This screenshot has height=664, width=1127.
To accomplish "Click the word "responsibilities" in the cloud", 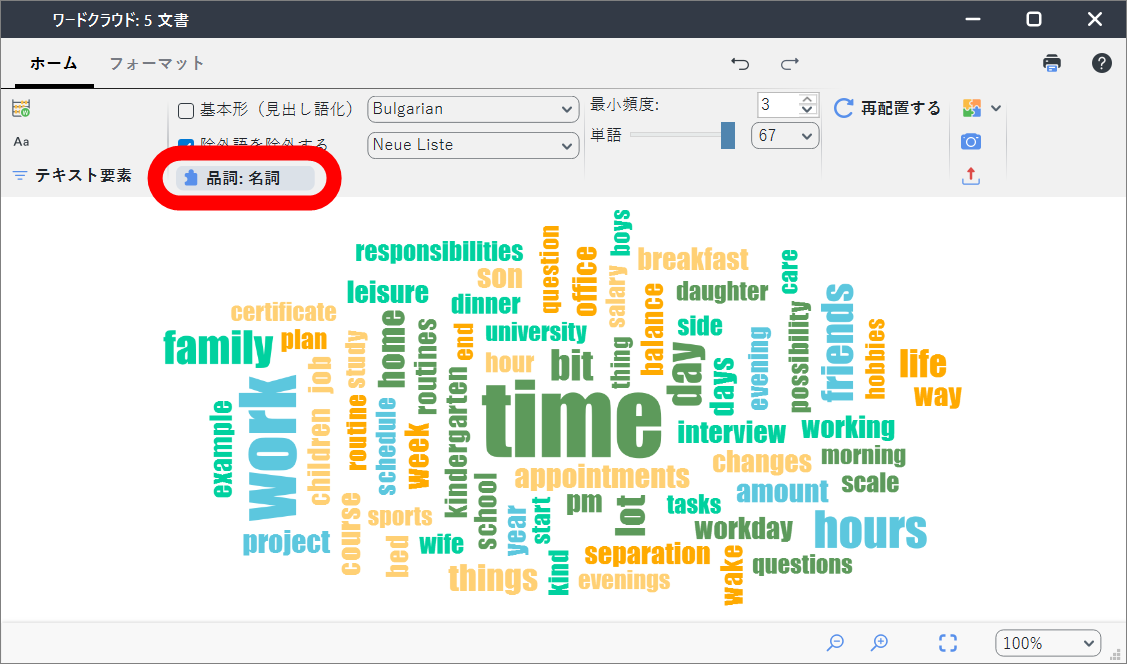I will [x=439, y=252].
